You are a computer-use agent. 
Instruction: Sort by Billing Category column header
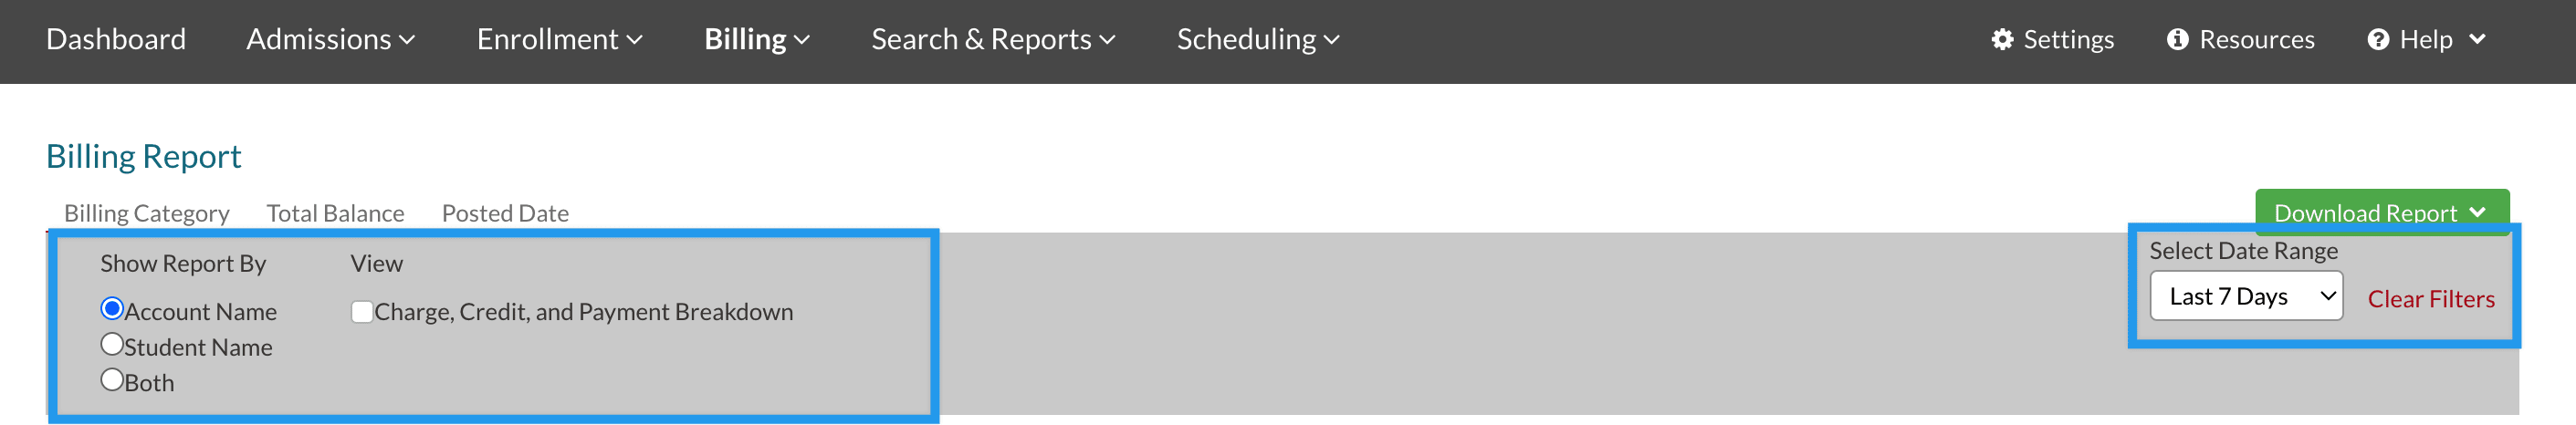[x=147, y=213]
